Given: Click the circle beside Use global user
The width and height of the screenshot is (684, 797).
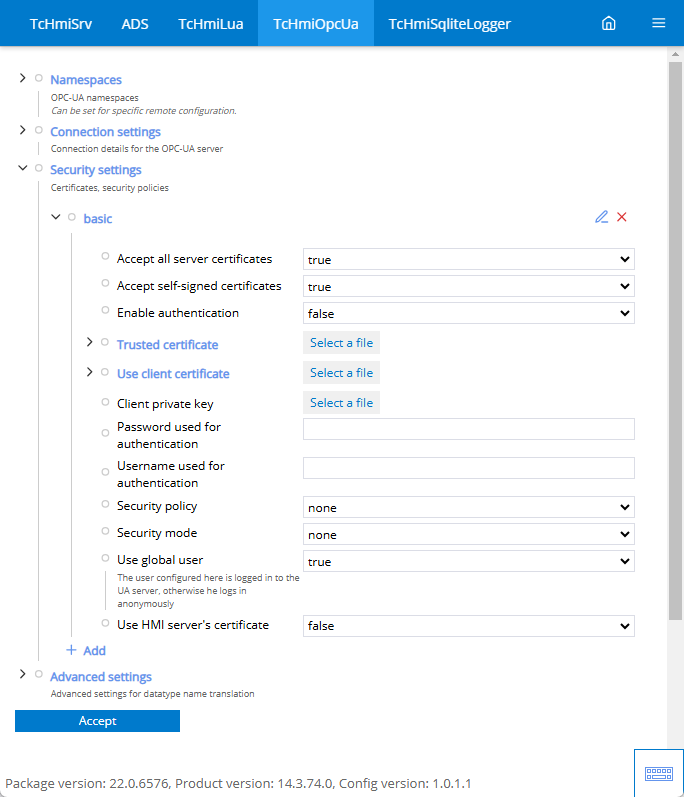Looking at the screenshot, I should 105,558.
